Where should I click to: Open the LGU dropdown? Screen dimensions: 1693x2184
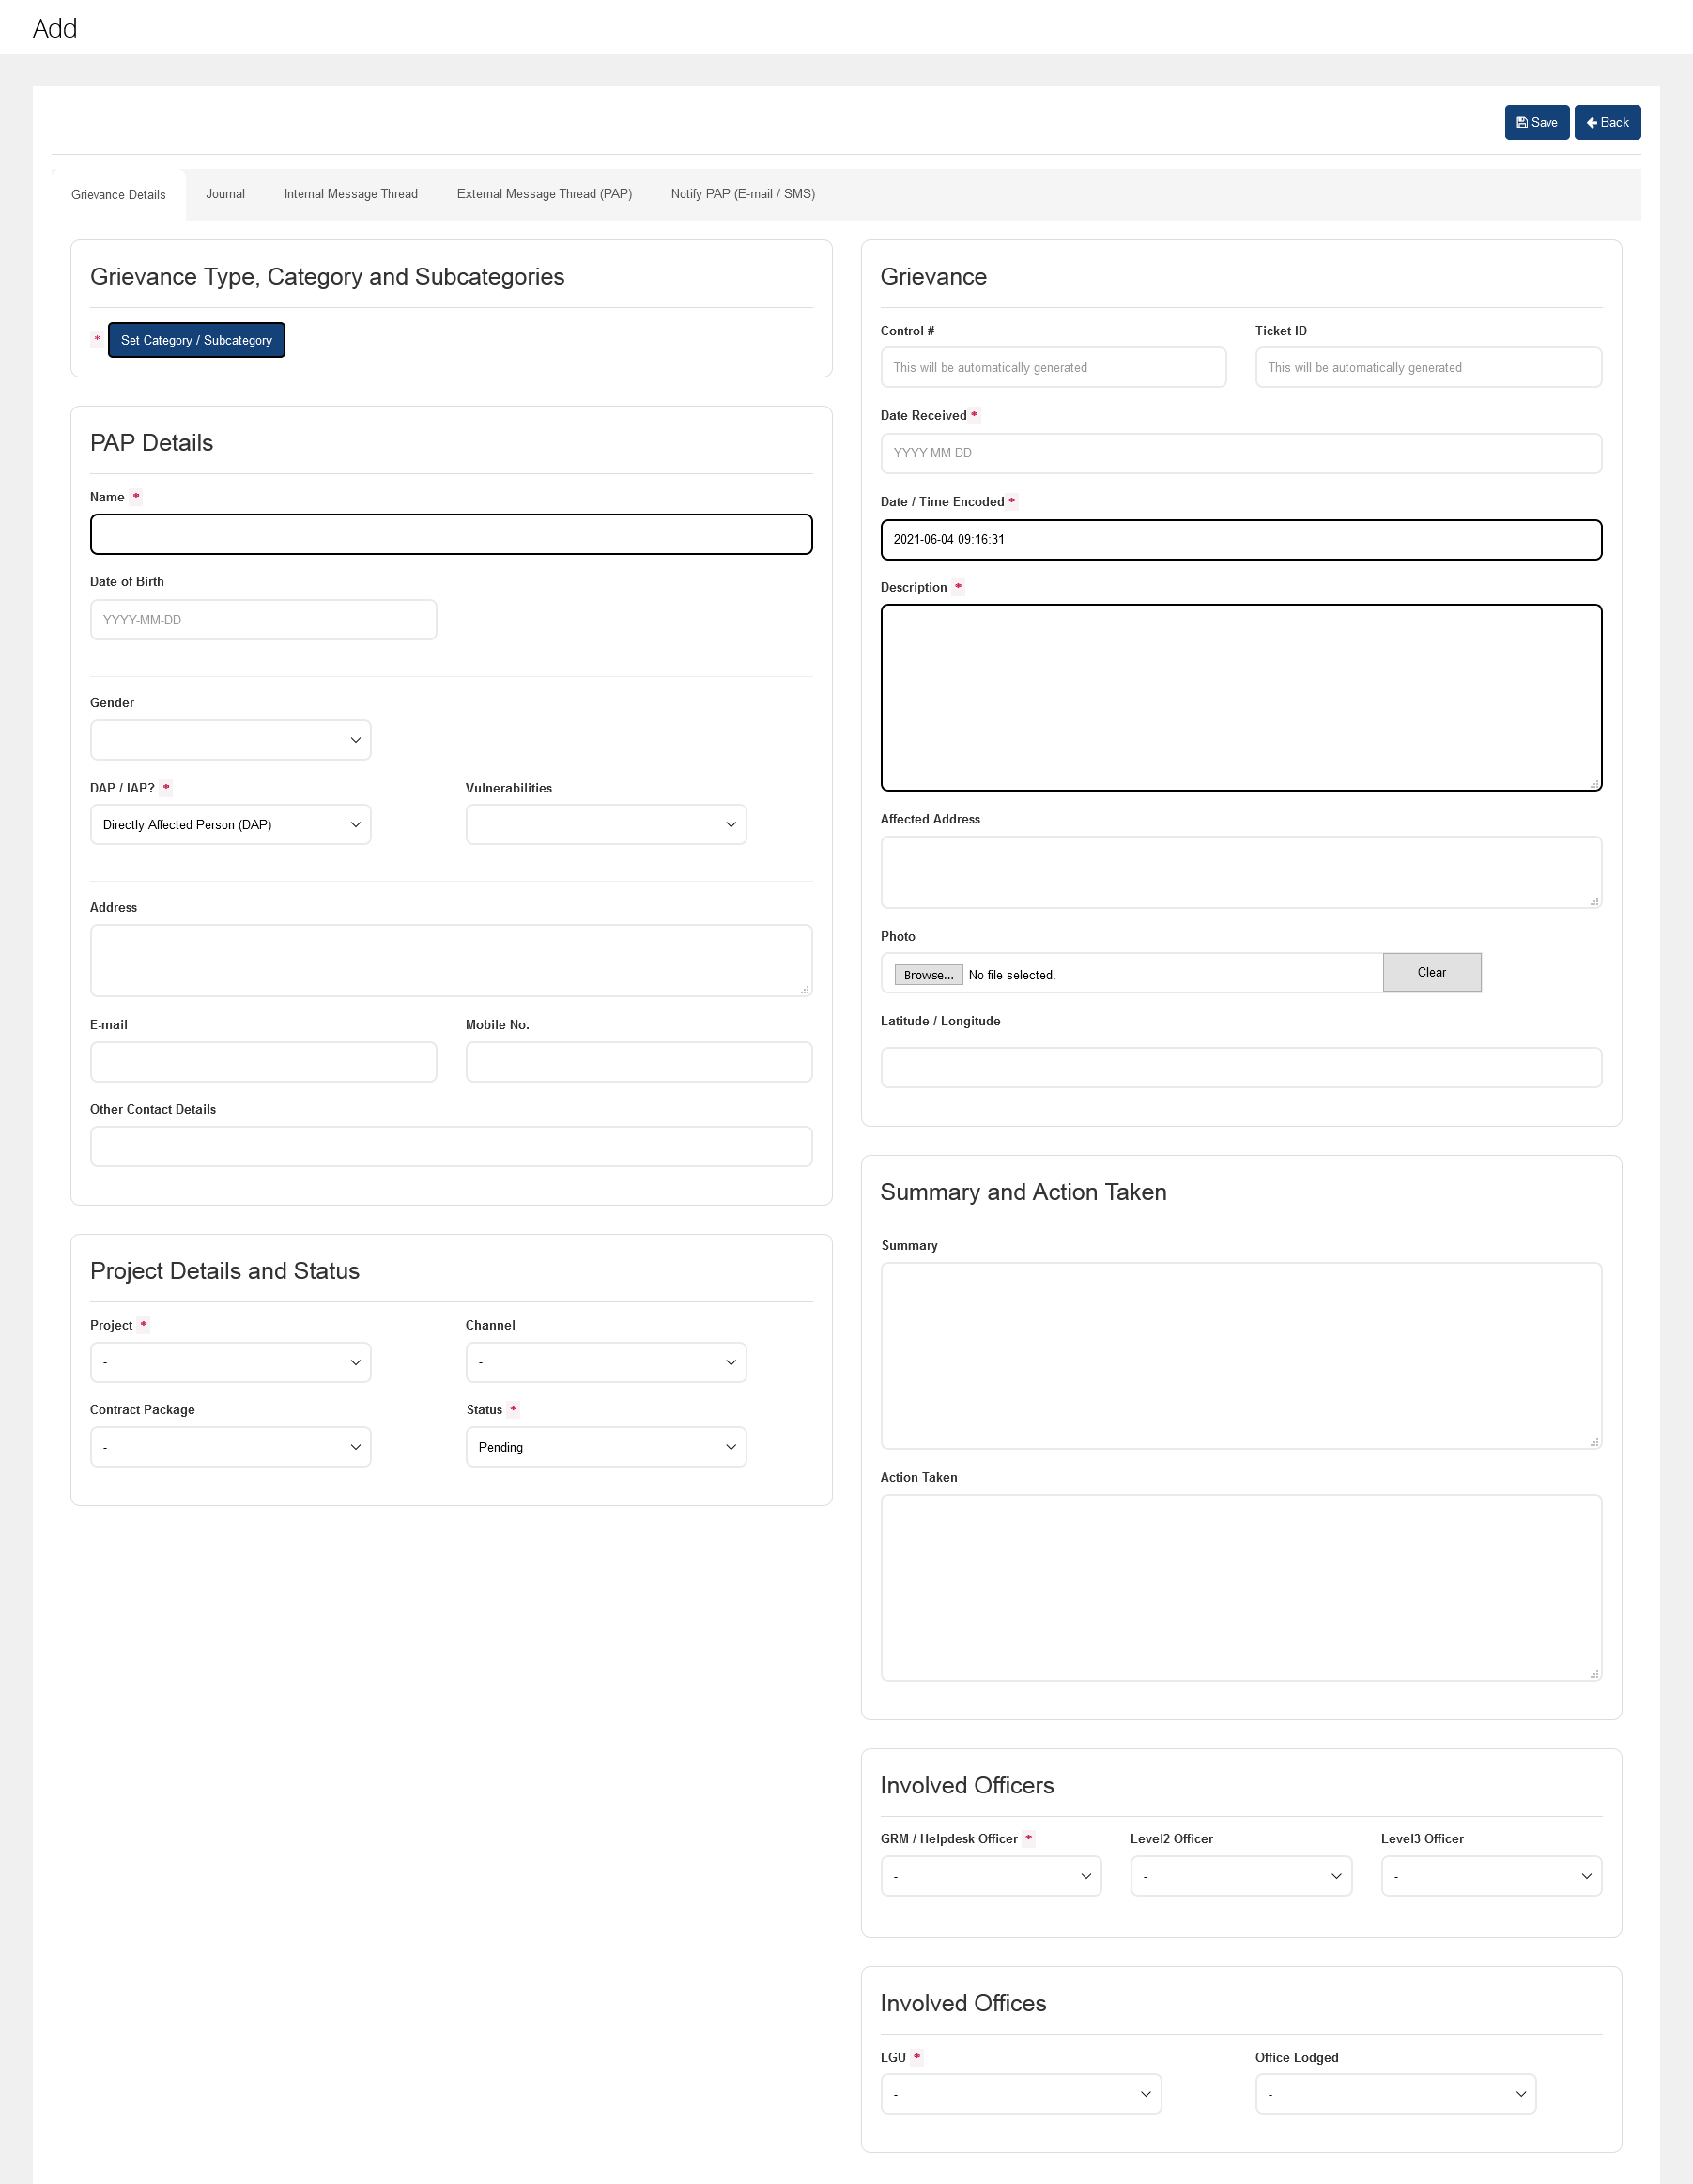point(1020,2094)
